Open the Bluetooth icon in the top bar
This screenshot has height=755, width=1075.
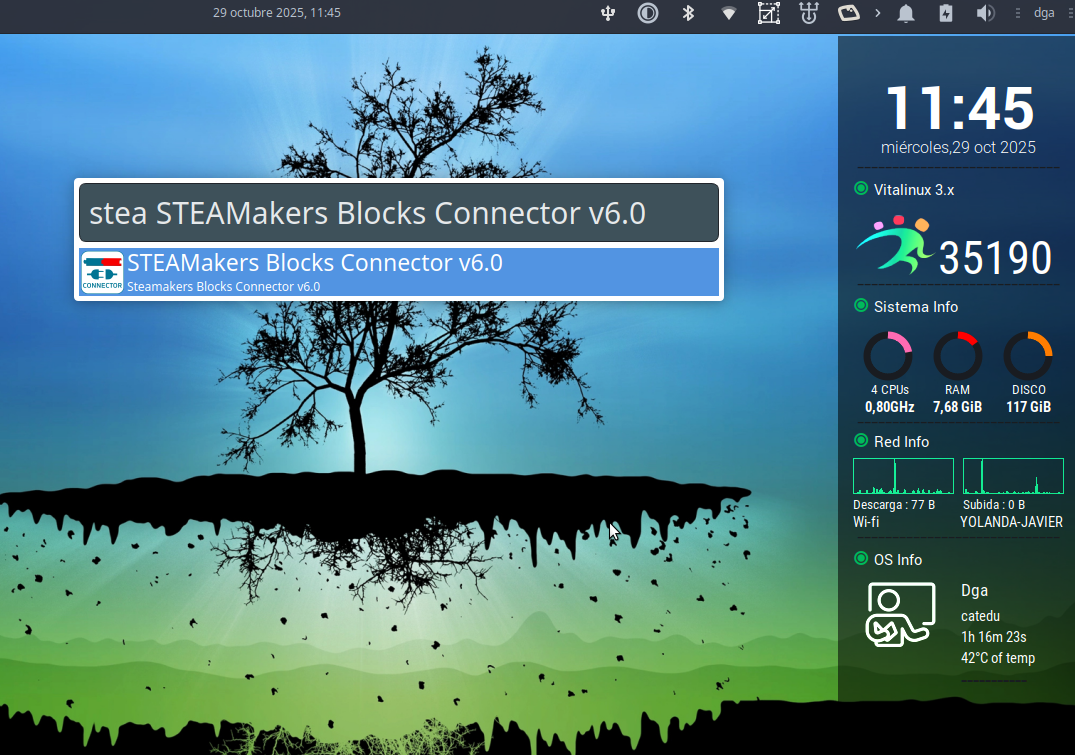[x=688, y=13]
